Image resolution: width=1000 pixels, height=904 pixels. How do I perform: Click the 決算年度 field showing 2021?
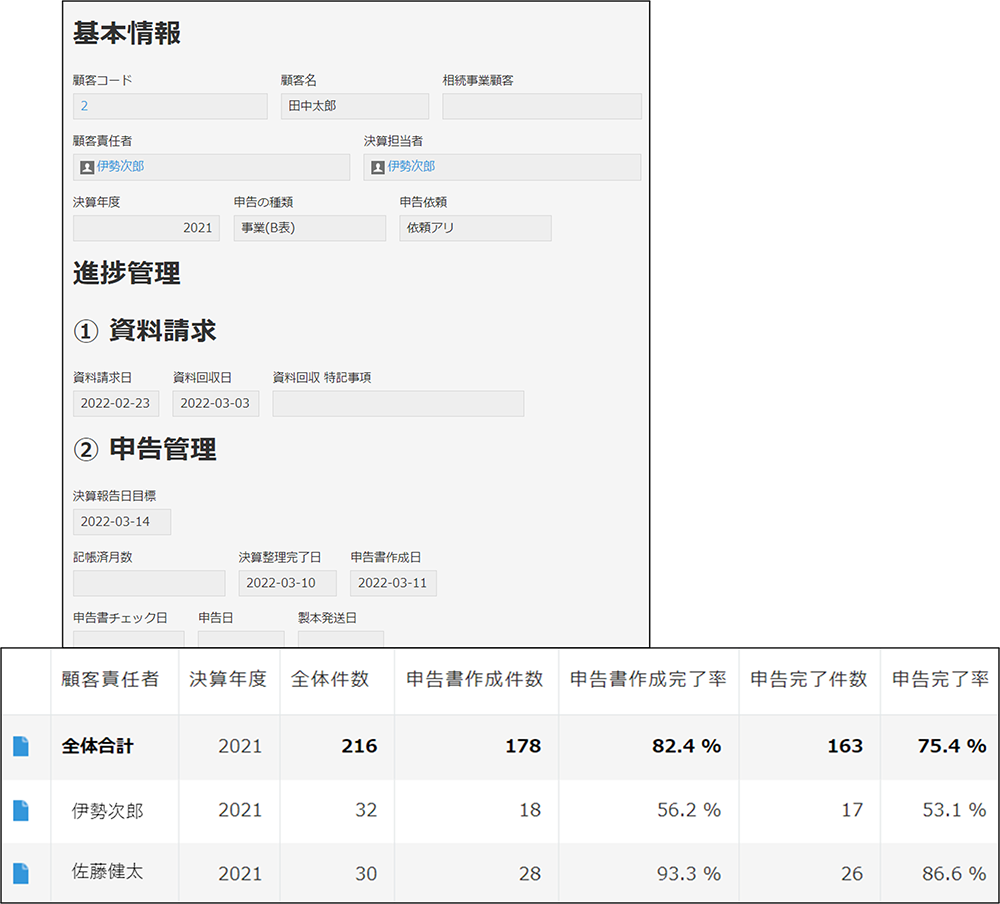pos(146,228)
